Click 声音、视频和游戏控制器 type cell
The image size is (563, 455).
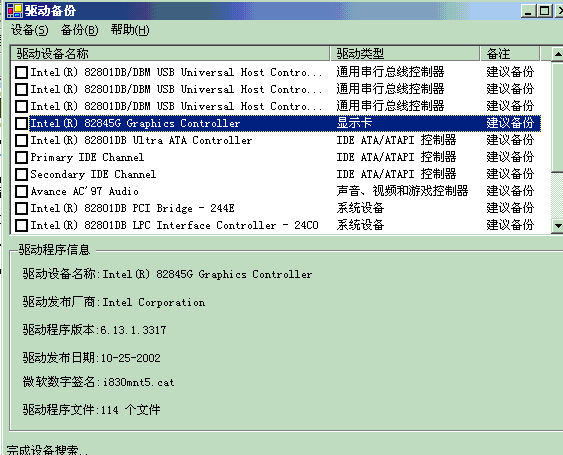(402, 191)
